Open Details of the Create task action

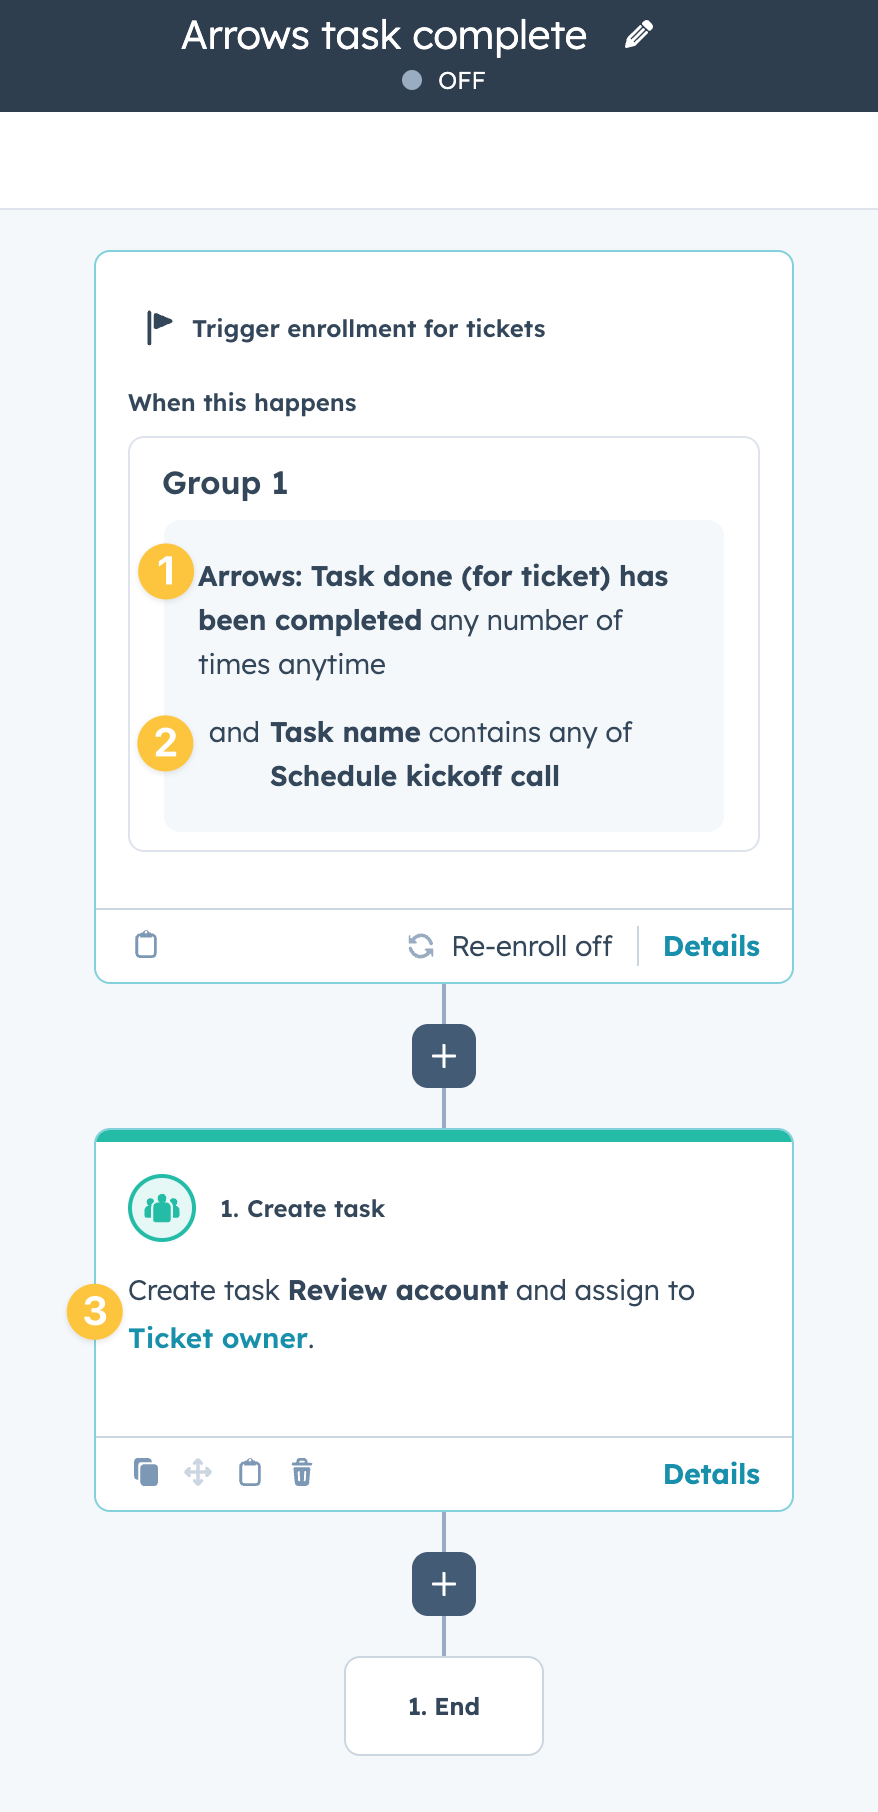pos(711,1474)
